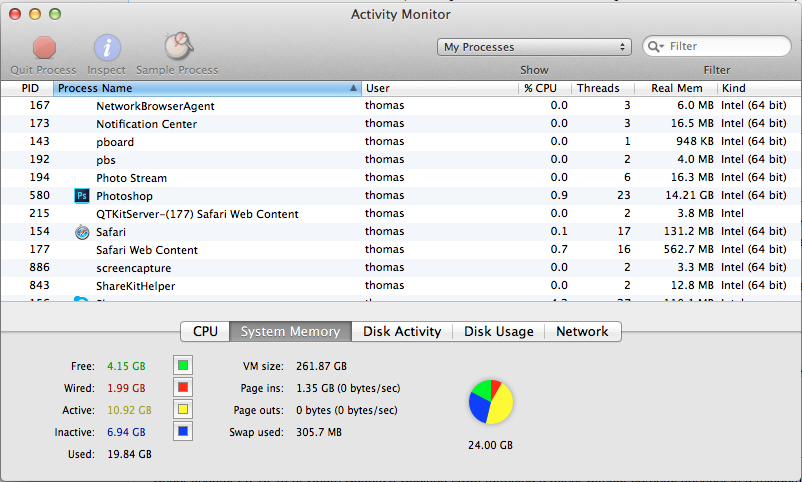Viewport: 802px width, 482px height.
Task: Click the Page ins 1.35 GB value
Action: (x=348, y=388)
